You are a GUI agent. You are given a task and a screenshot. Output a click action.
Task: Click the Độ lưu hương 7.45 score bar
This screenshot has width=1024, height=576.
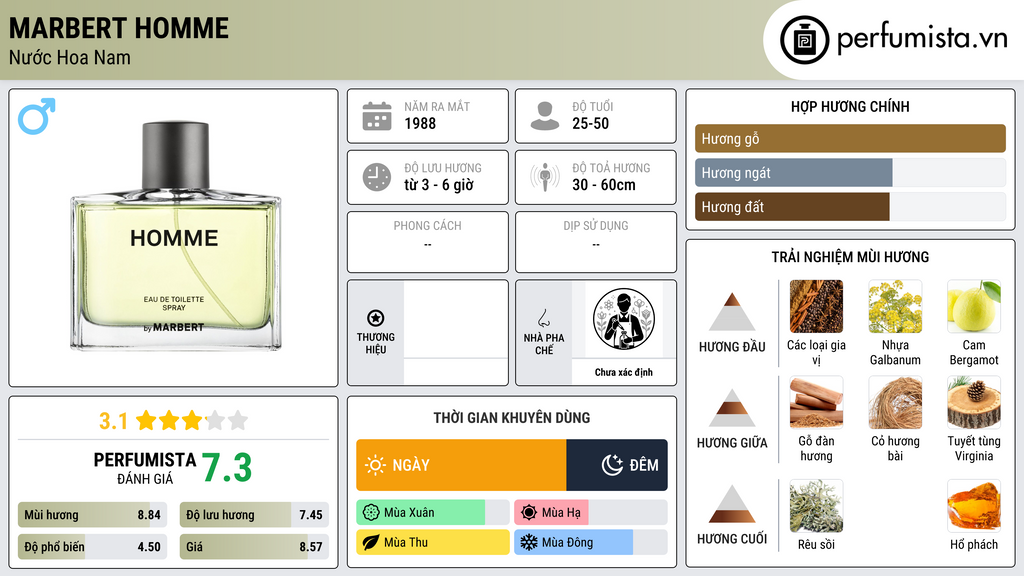[254, 515]
